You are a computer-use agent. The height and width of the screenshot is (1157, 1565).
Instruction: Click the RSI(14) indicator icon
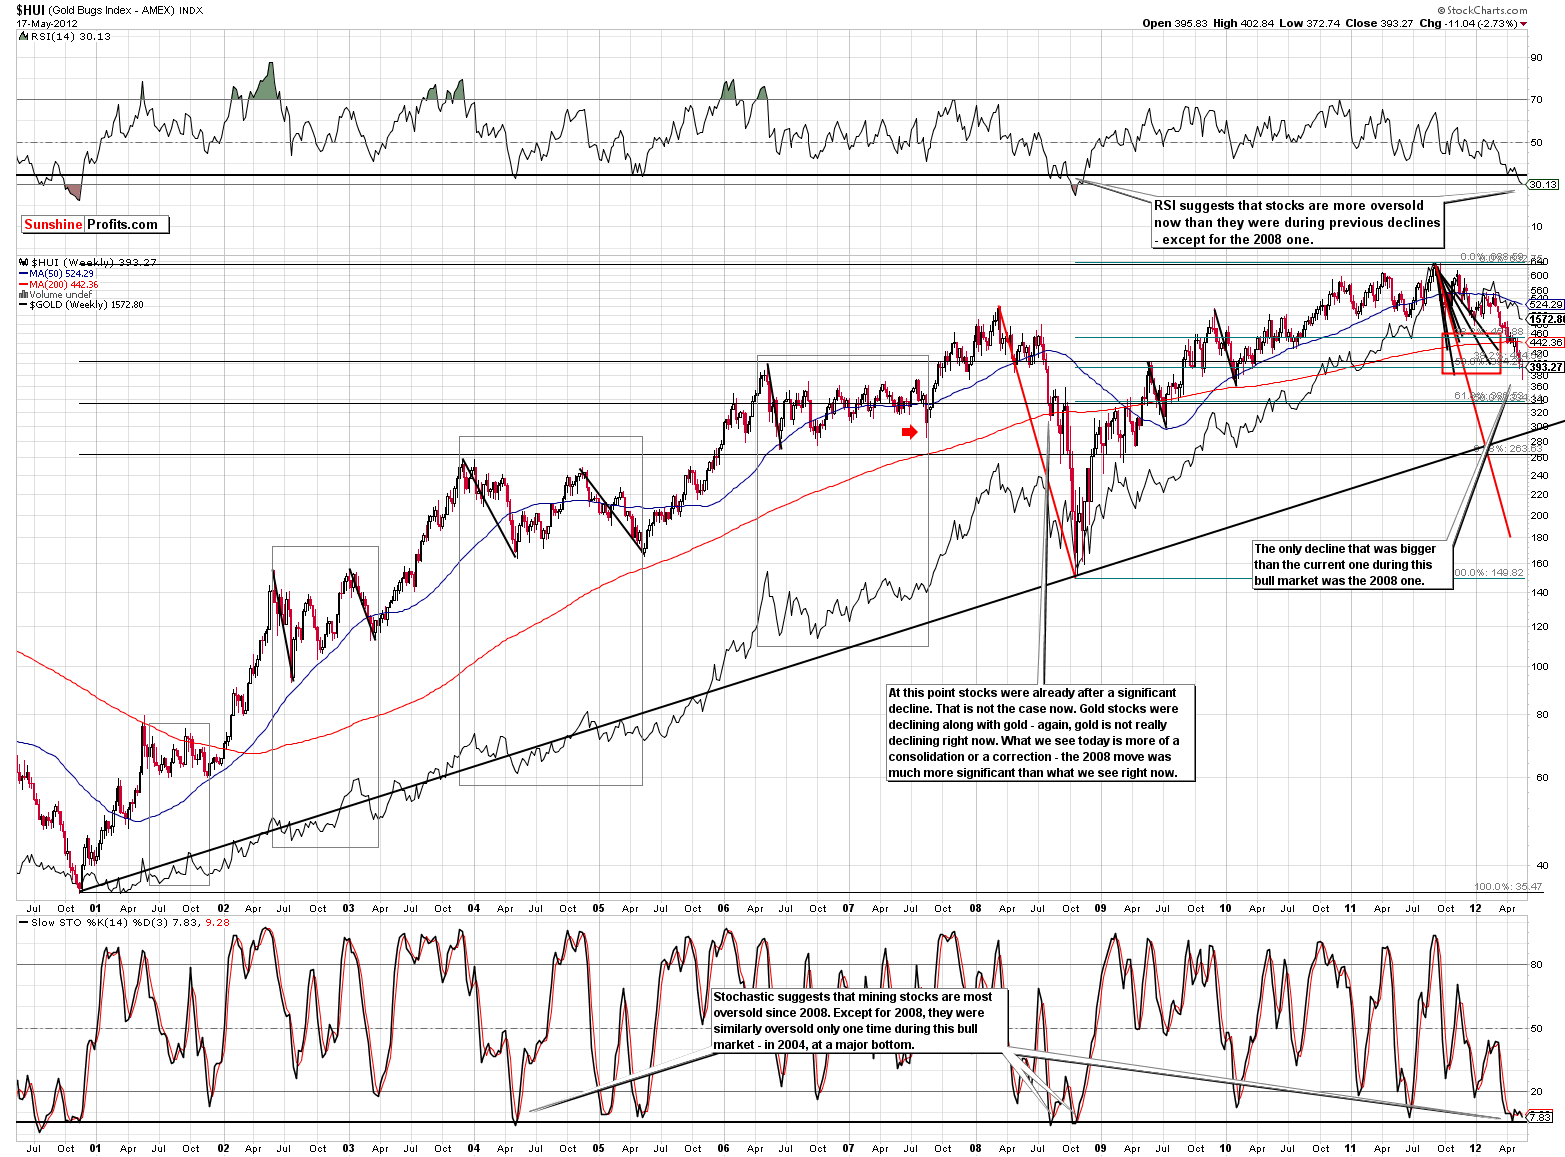[23, 36]
